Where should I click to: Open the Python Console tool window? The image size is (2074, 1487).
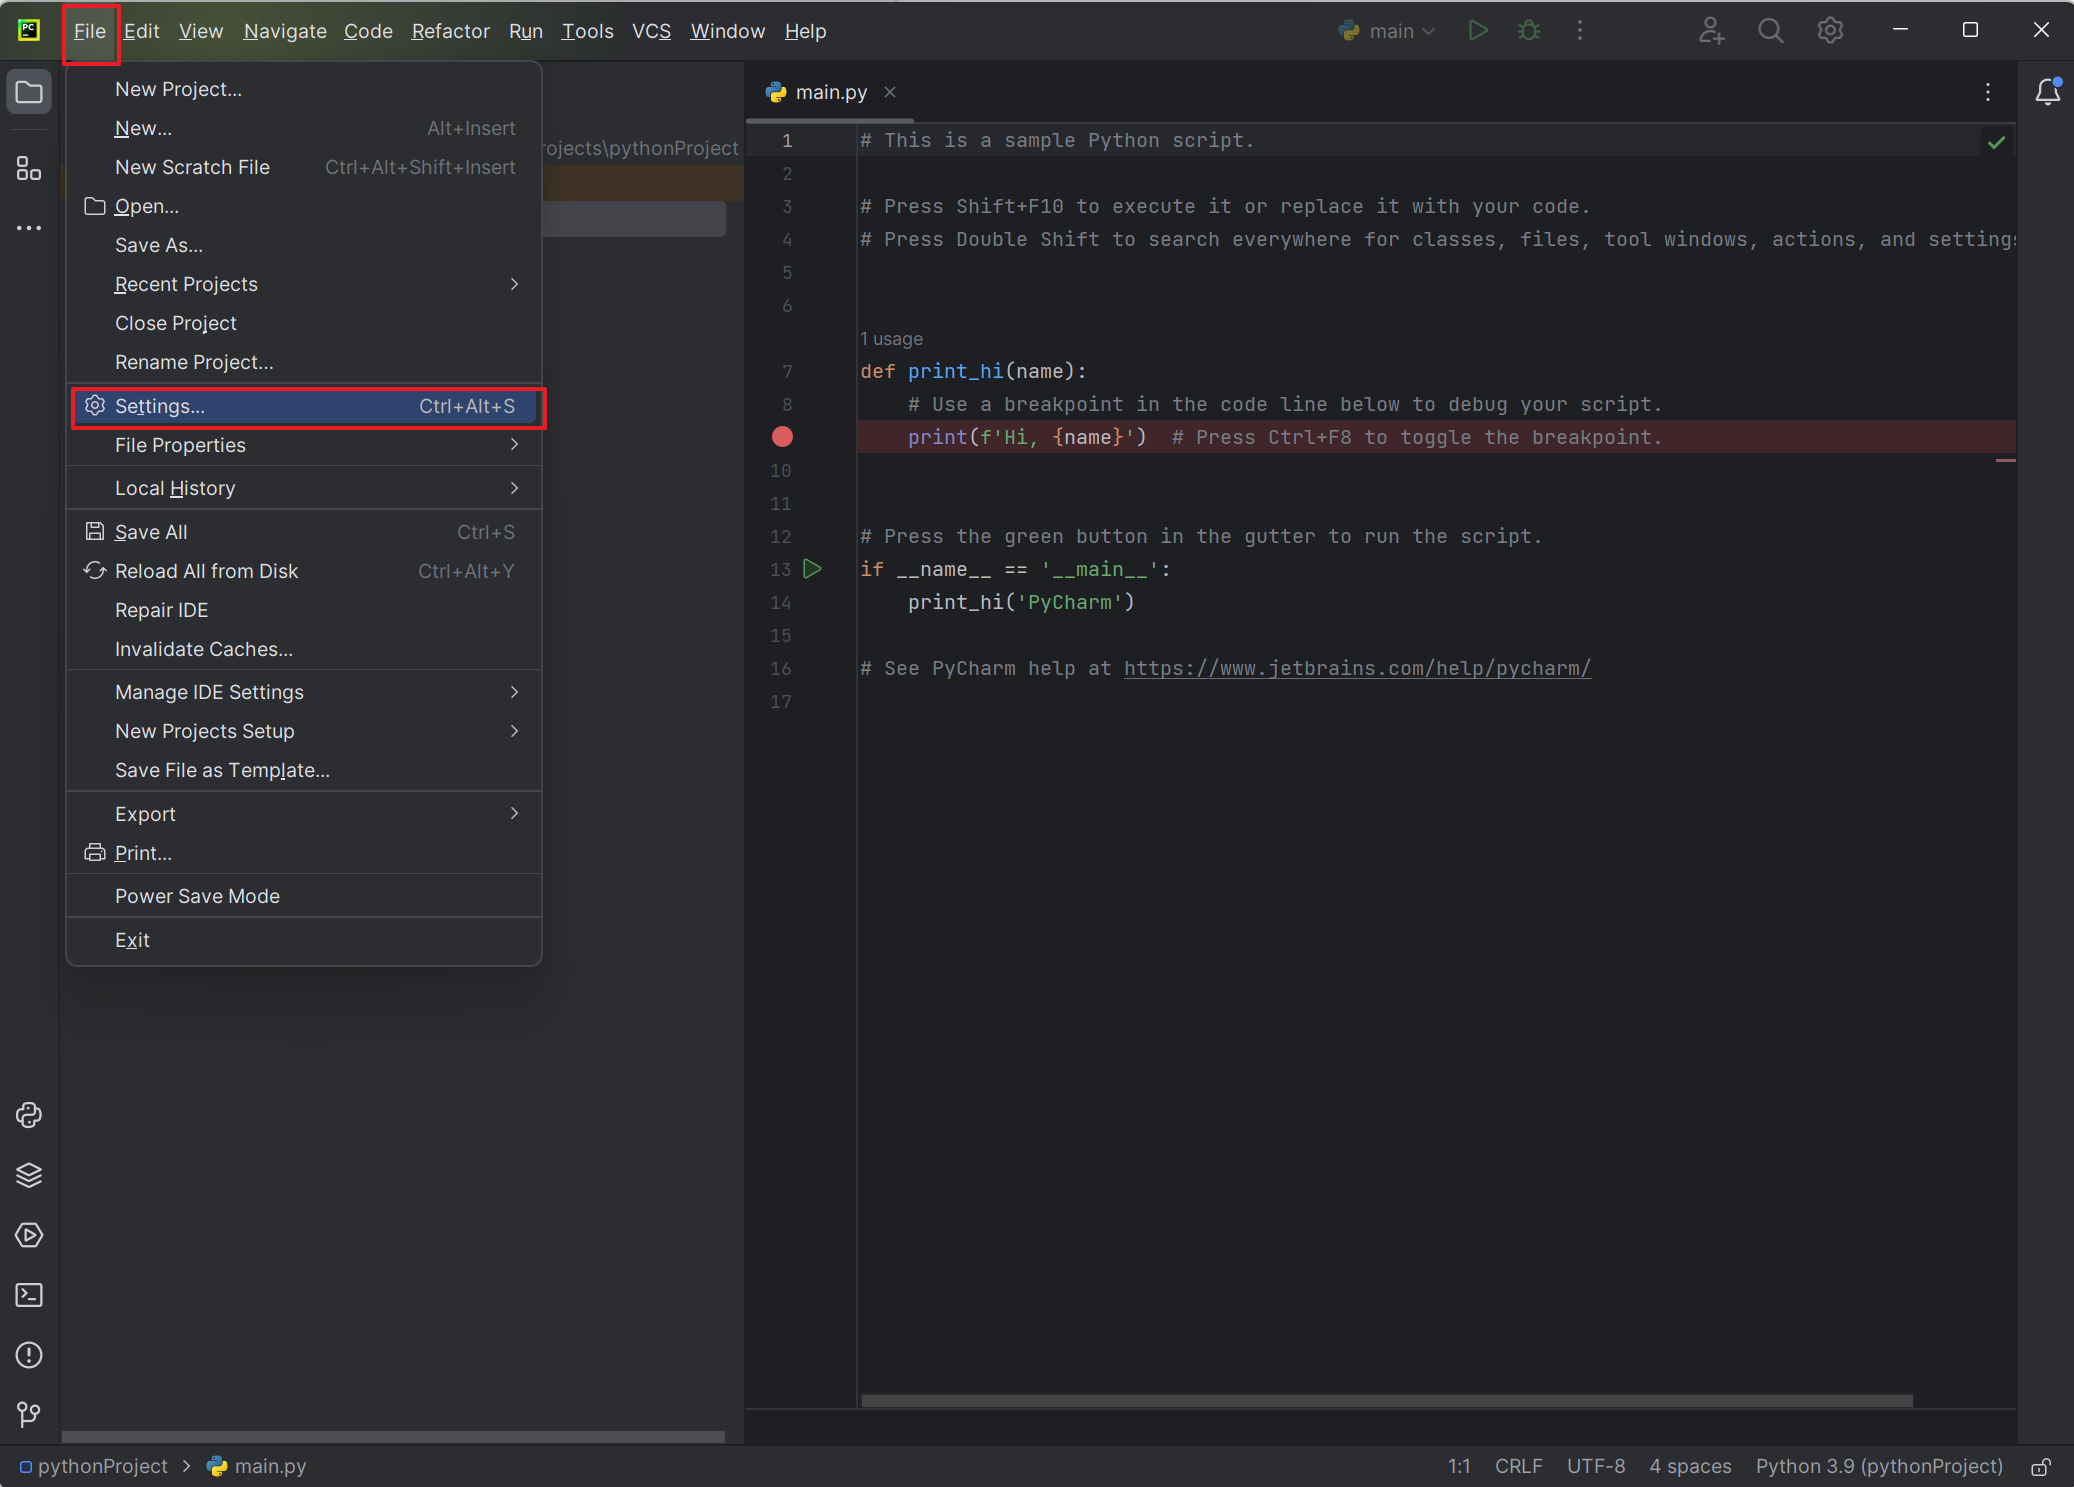click(x=29, y=1115)
